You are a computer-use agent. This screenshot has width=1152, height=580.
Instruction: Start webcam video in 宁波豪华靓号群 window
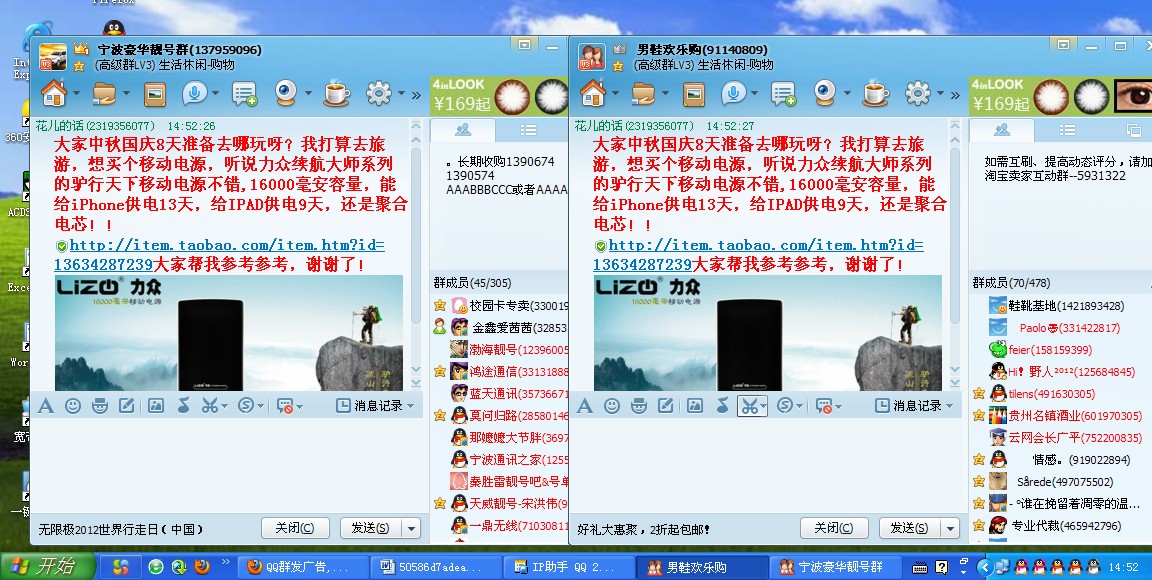[286, 93]
